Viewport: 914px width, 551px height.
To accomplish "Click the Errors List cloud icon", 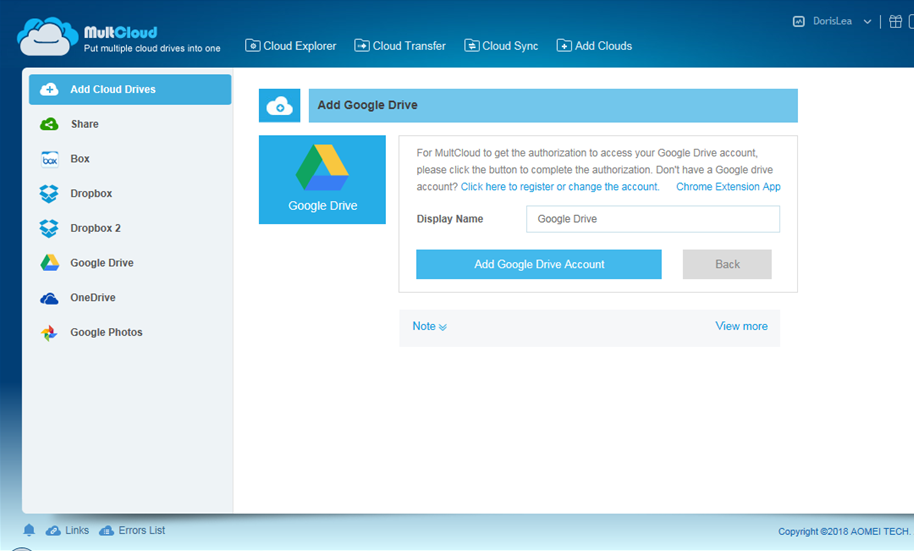I will 107,531.
